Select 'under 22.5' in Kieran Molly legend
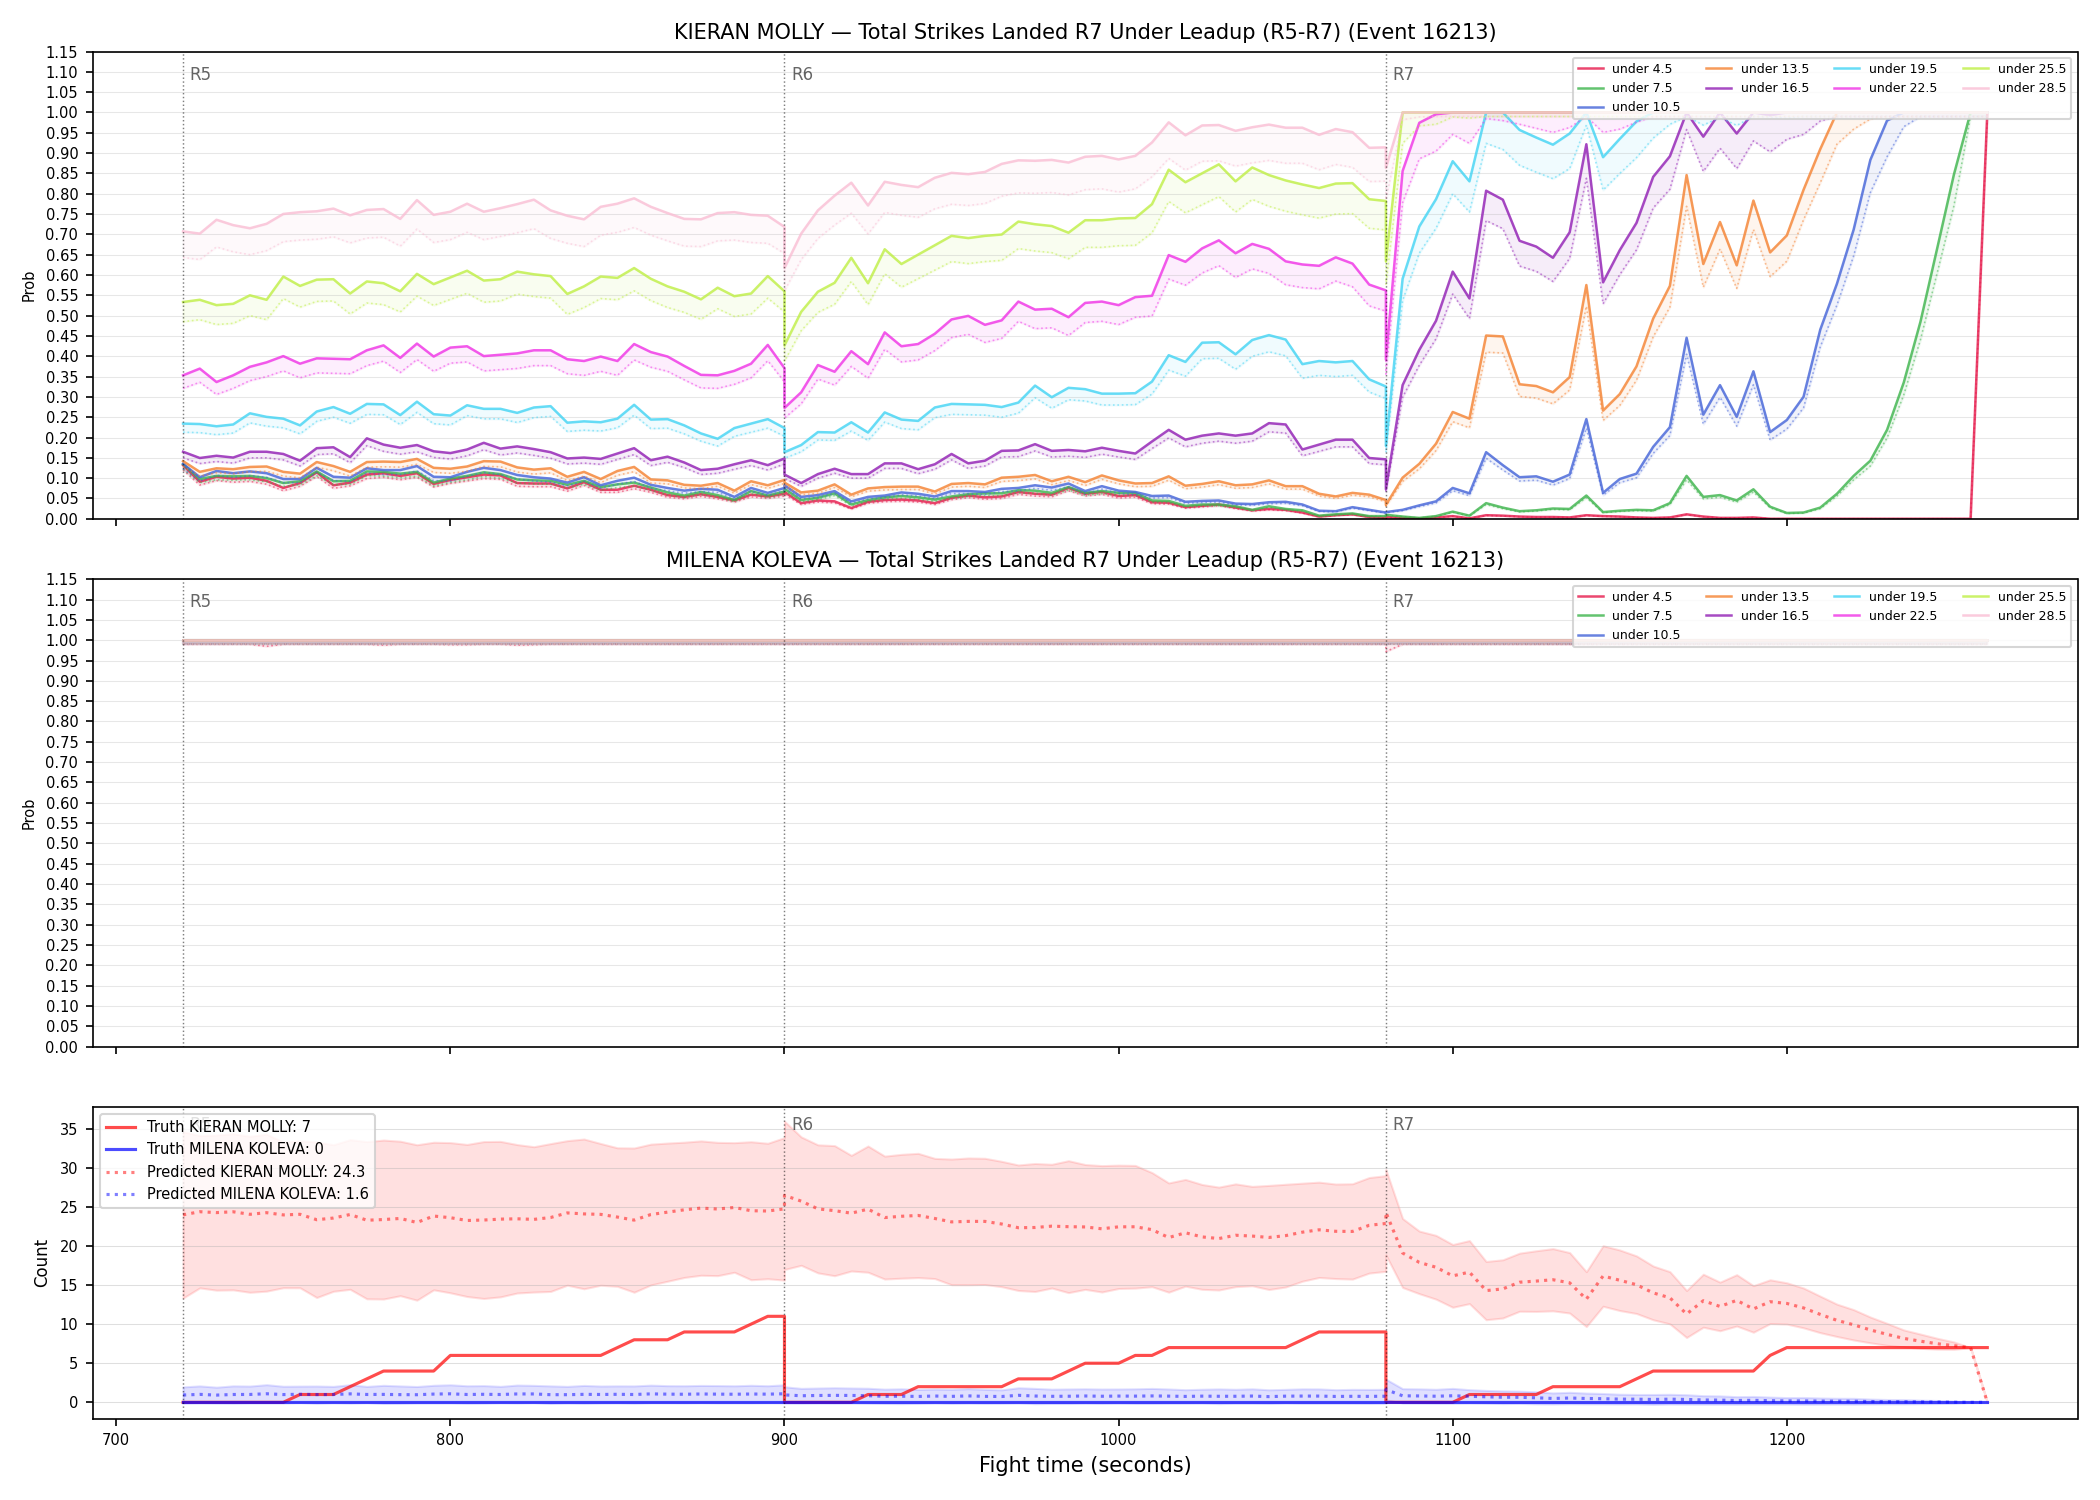 [x=1886, y=88]
